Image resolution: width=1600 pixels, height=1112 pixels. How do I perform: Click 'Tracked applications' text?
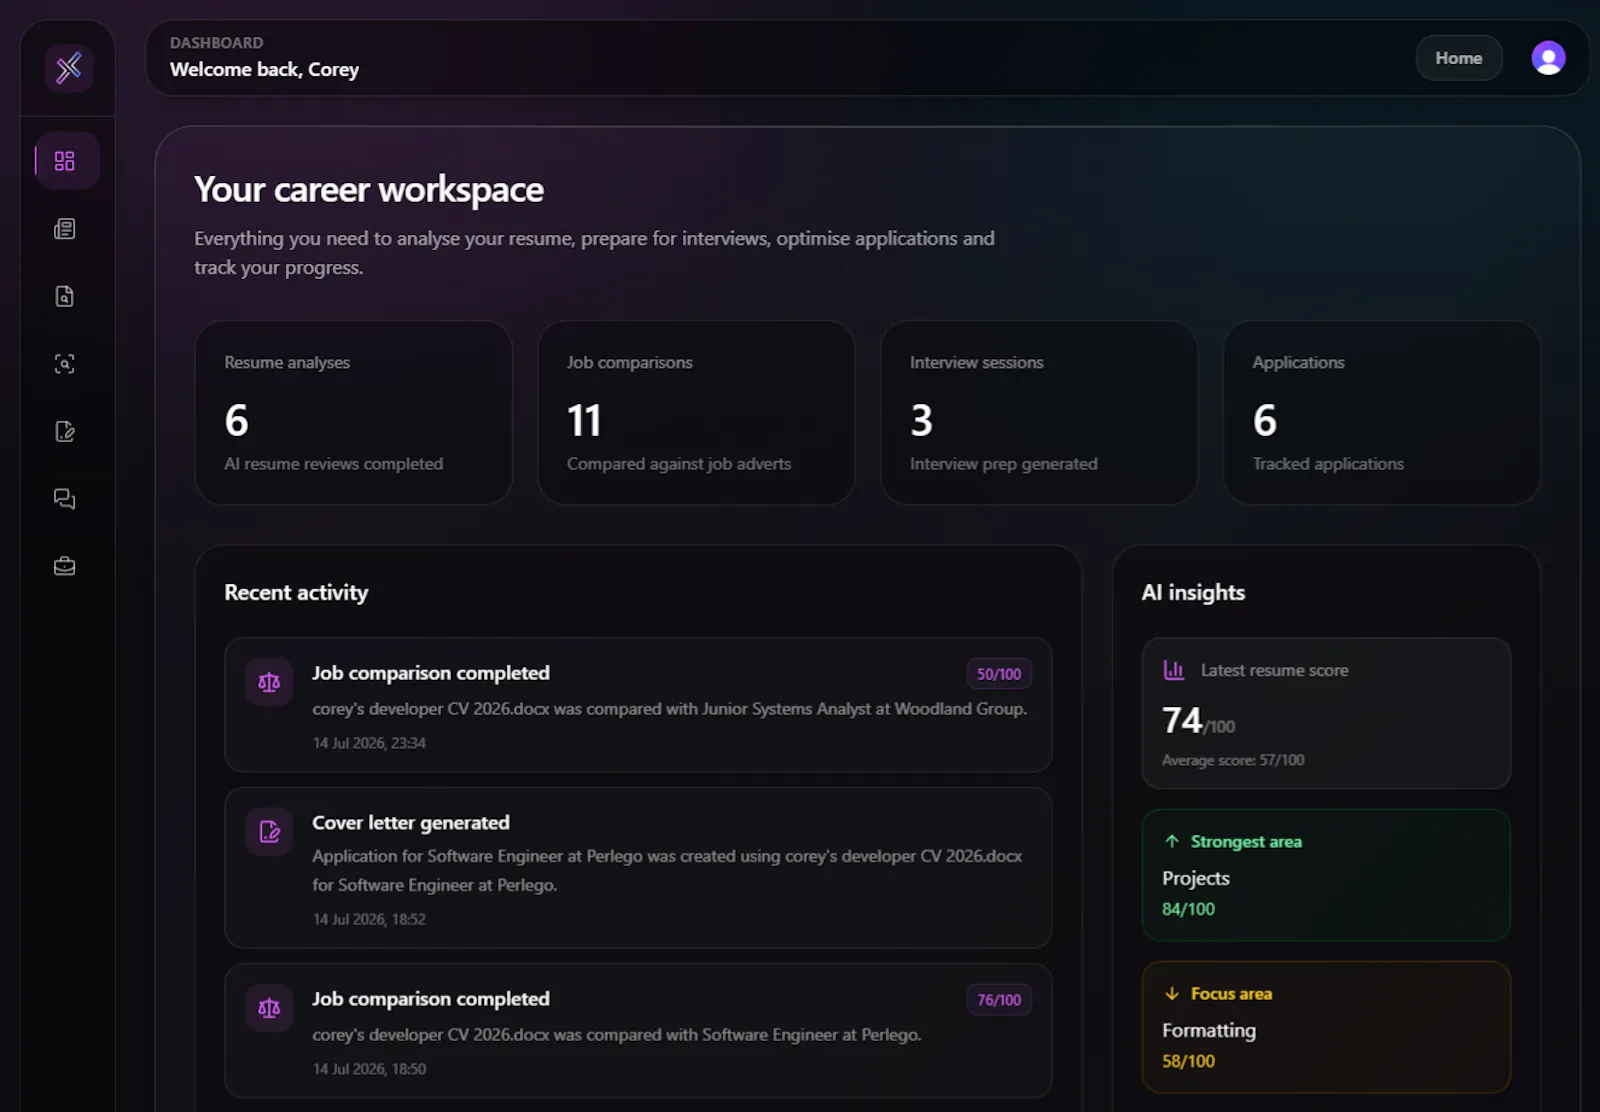[x=1328, y=464]
